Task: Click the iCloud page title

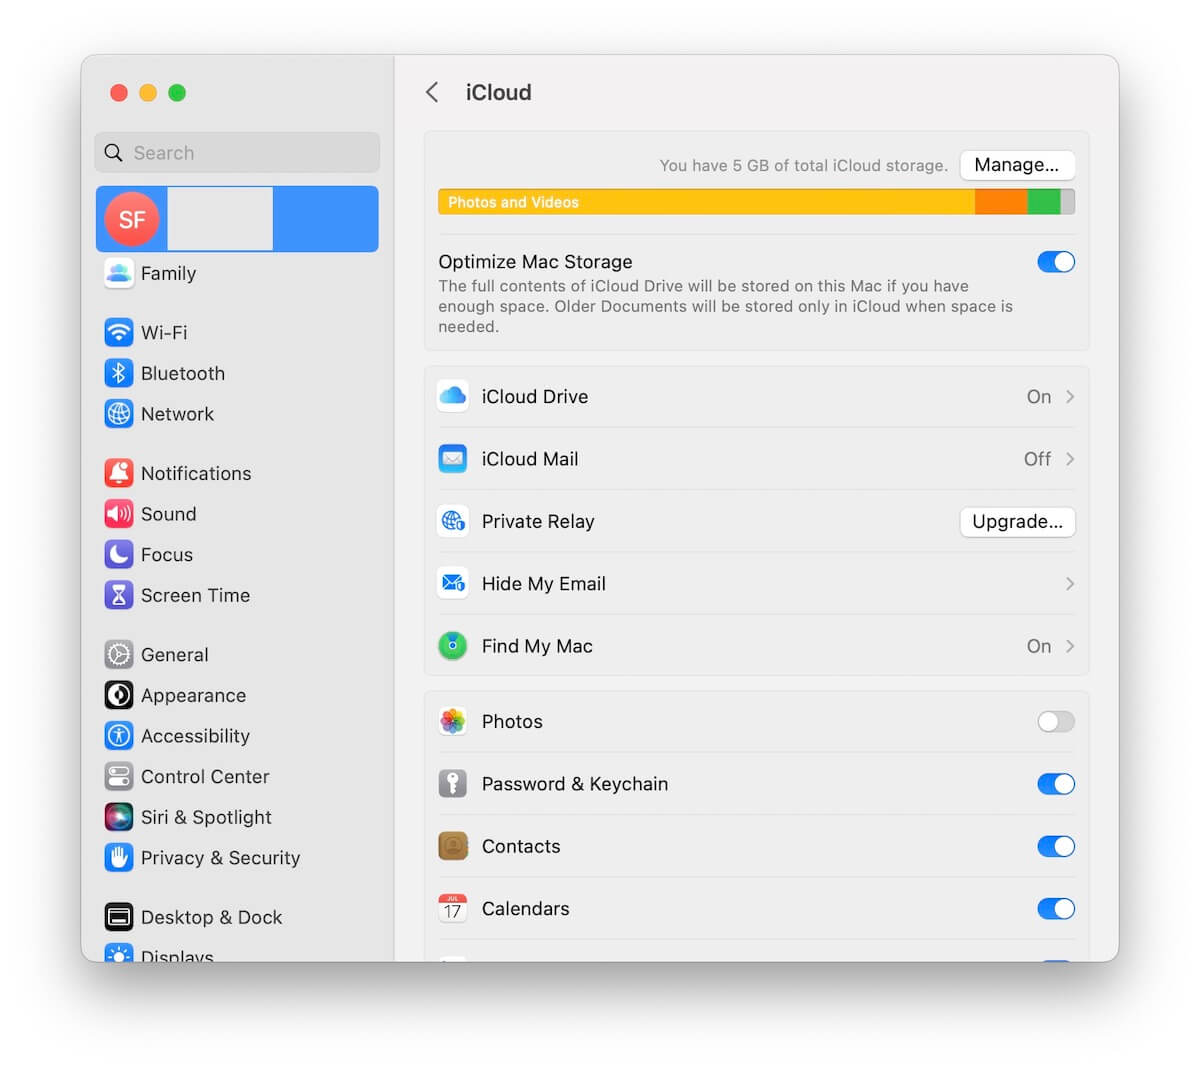Action: coord(498,92)
